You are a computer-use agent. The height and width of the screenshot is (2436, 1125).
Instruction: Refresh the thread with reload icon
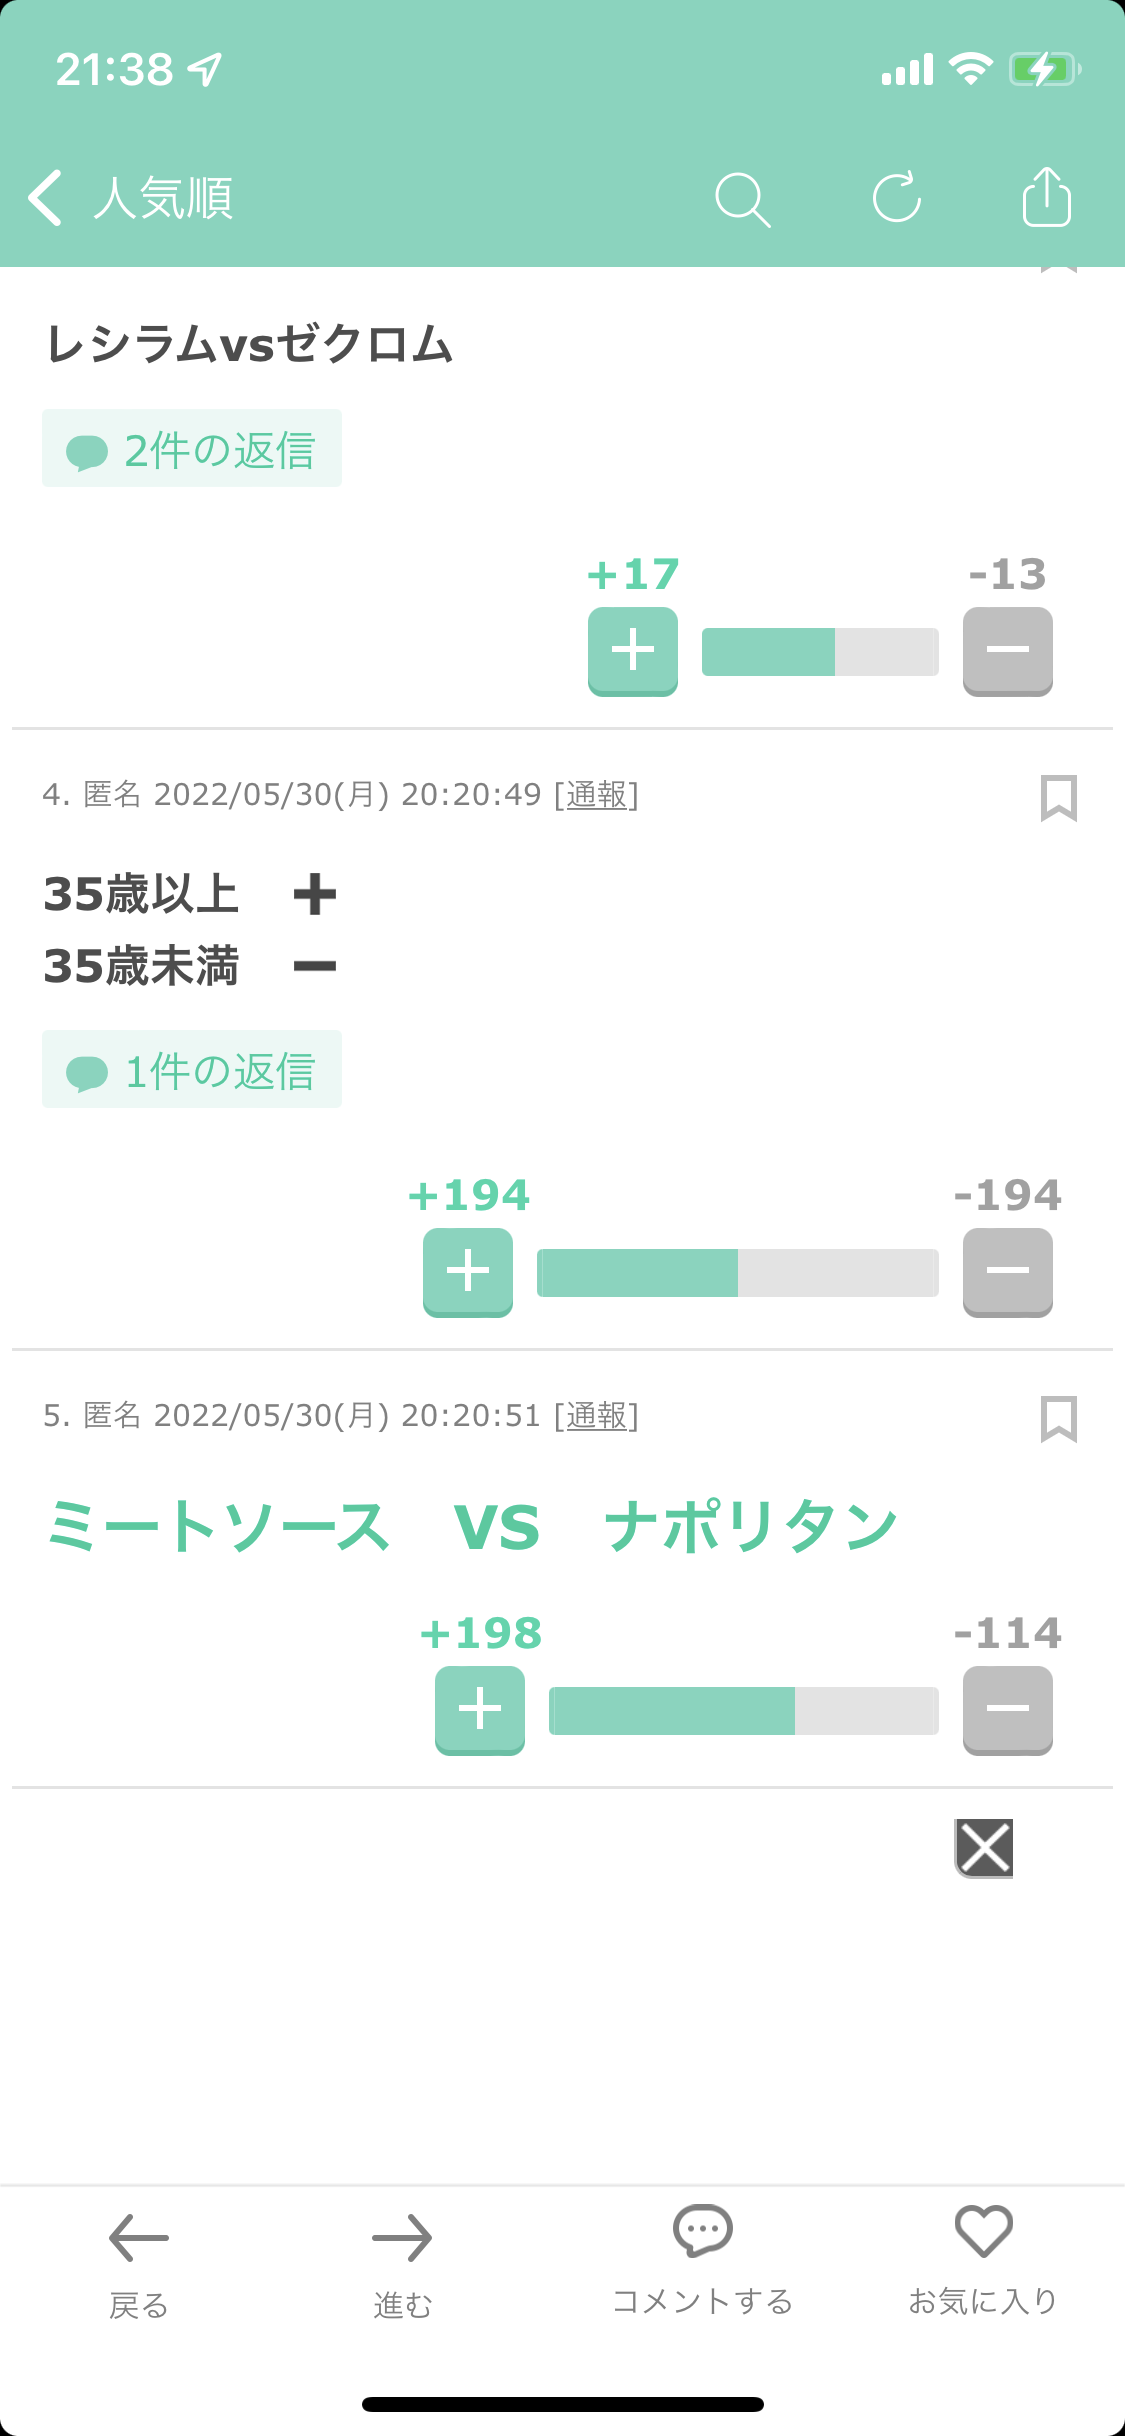(x=896, y=197)
